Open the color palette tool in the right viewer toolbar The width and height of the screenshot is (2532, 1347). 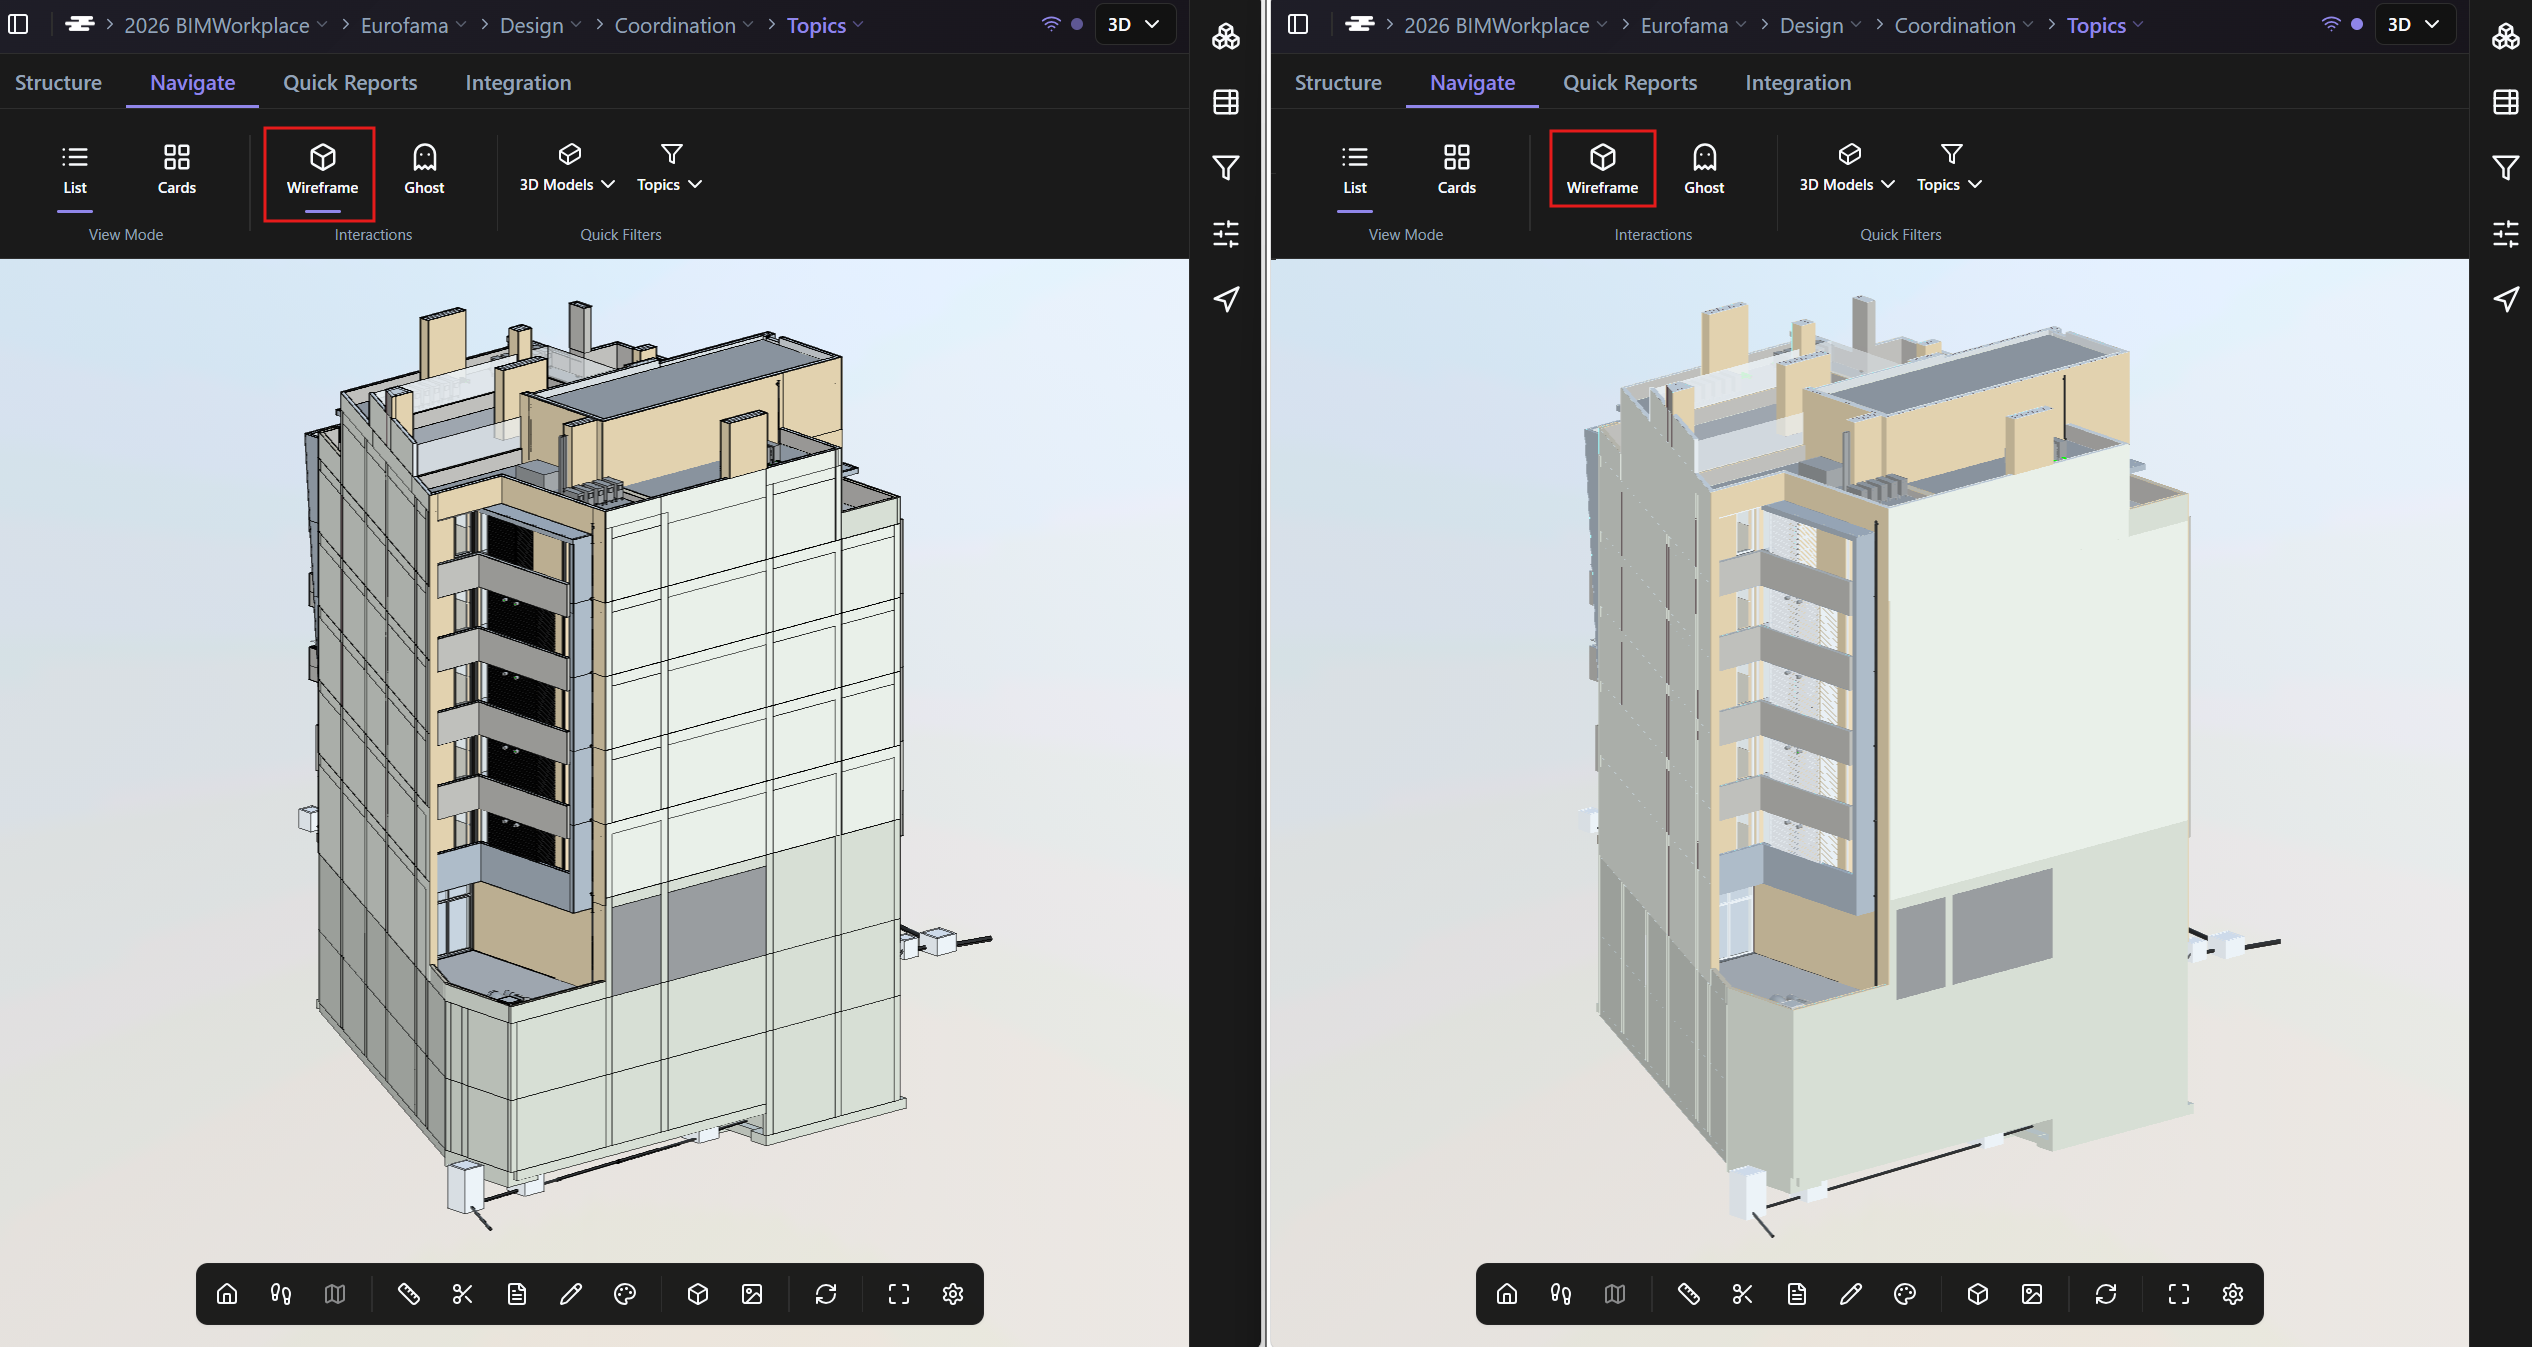coord(1905,1294)
